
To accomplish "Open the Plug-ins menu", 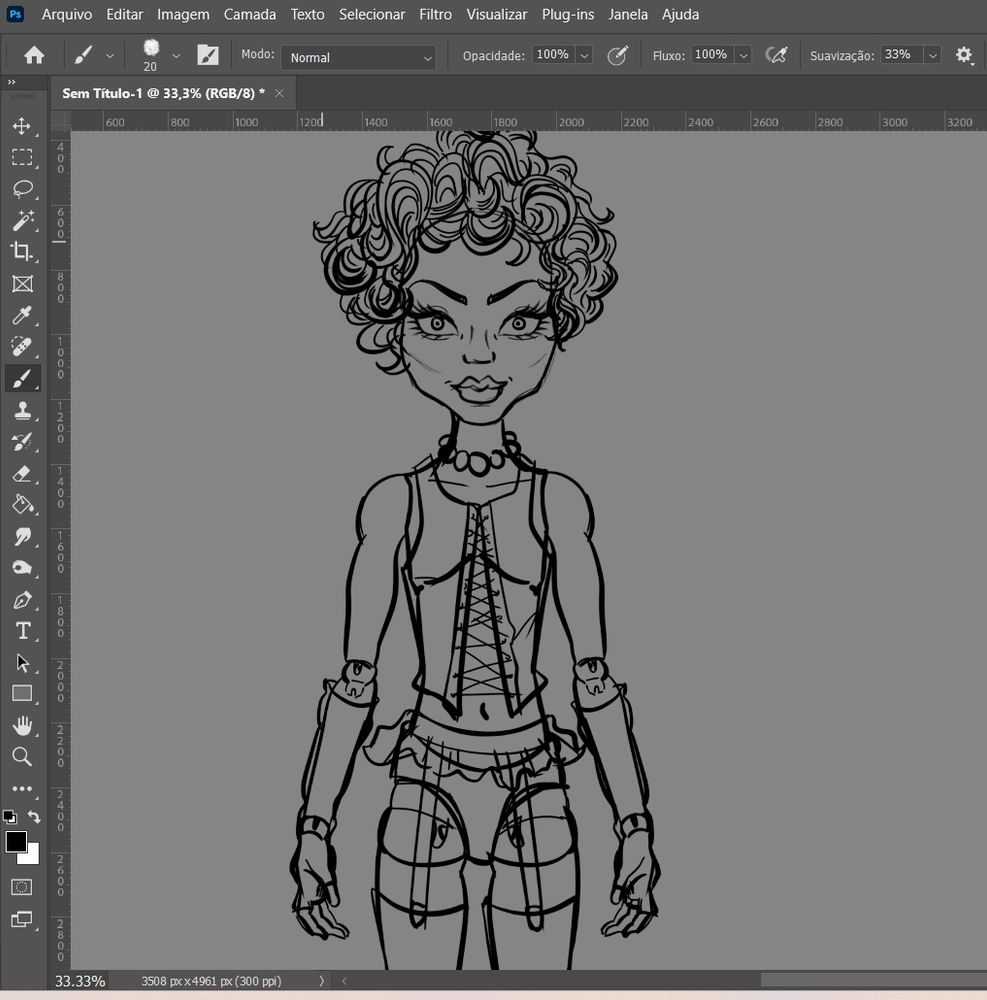I will [x=567, y=14].
